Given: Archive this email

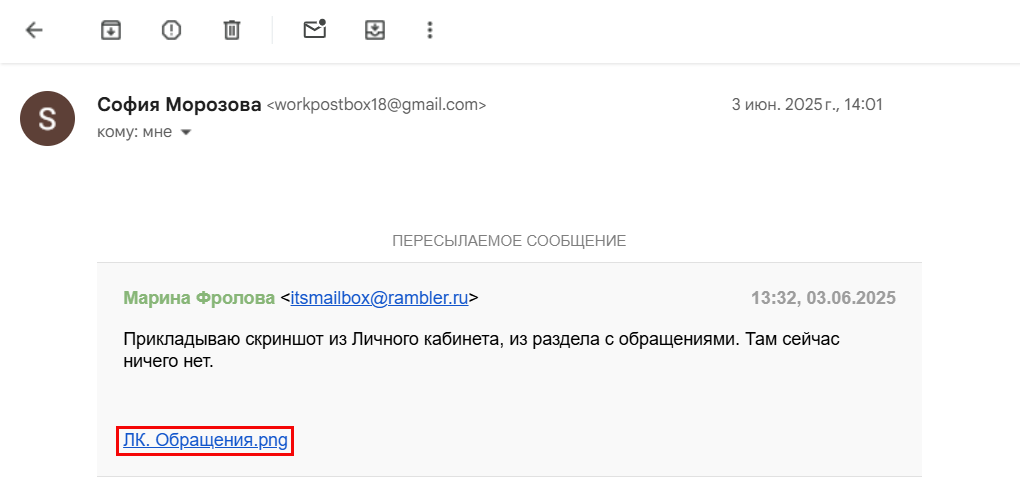Looking at the screenshot, I should (111, 30).
